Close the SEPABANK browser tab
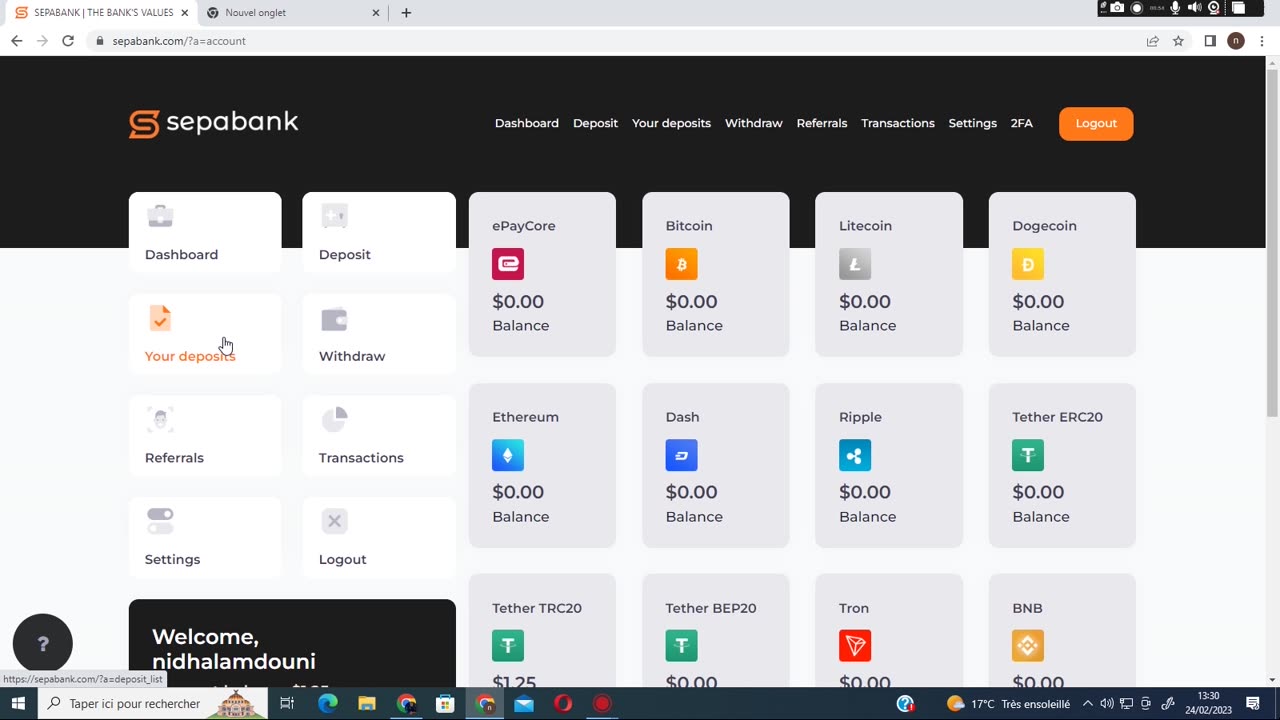Image resolution: width=1280 pixels, height=720 pixels. pos(184,13)
